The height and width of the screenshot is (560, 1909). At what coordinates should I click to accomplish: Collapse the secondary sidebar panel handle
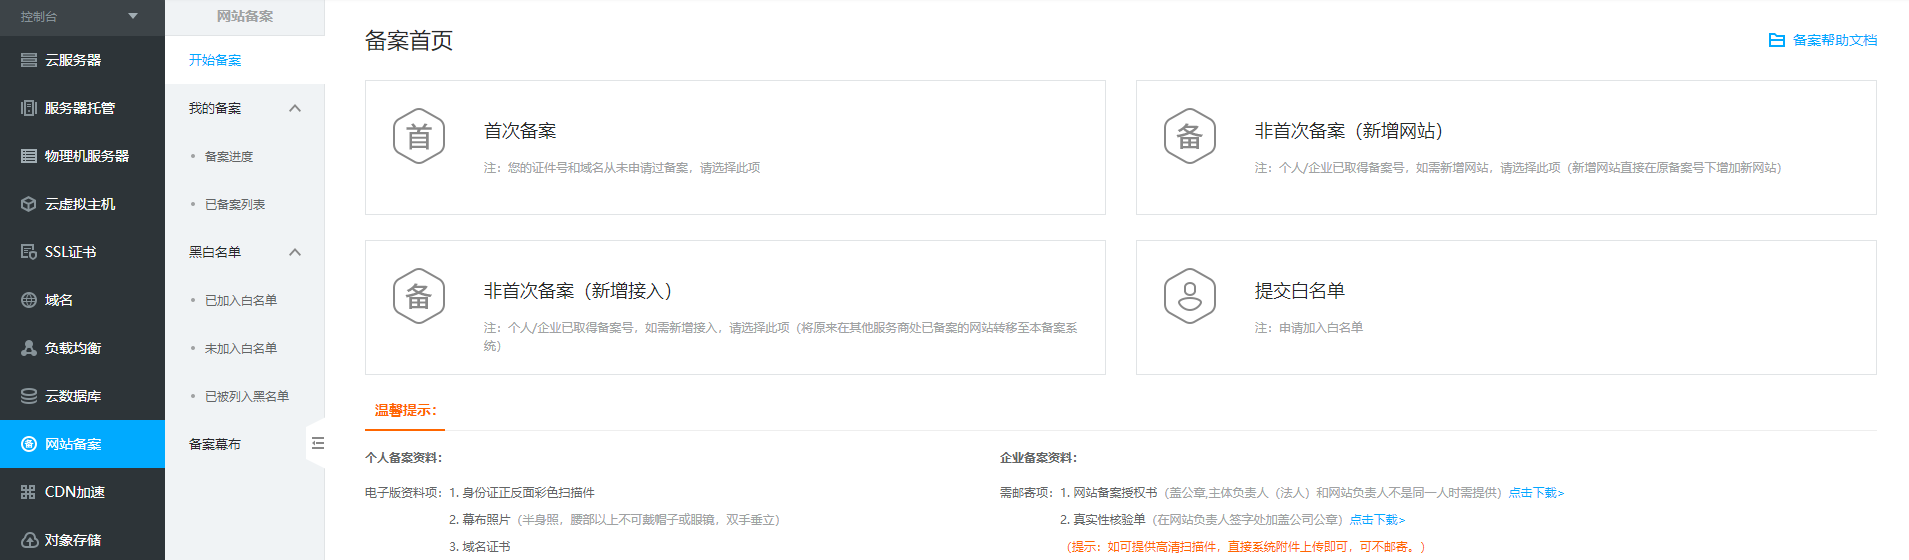click(x=317, y=443)
